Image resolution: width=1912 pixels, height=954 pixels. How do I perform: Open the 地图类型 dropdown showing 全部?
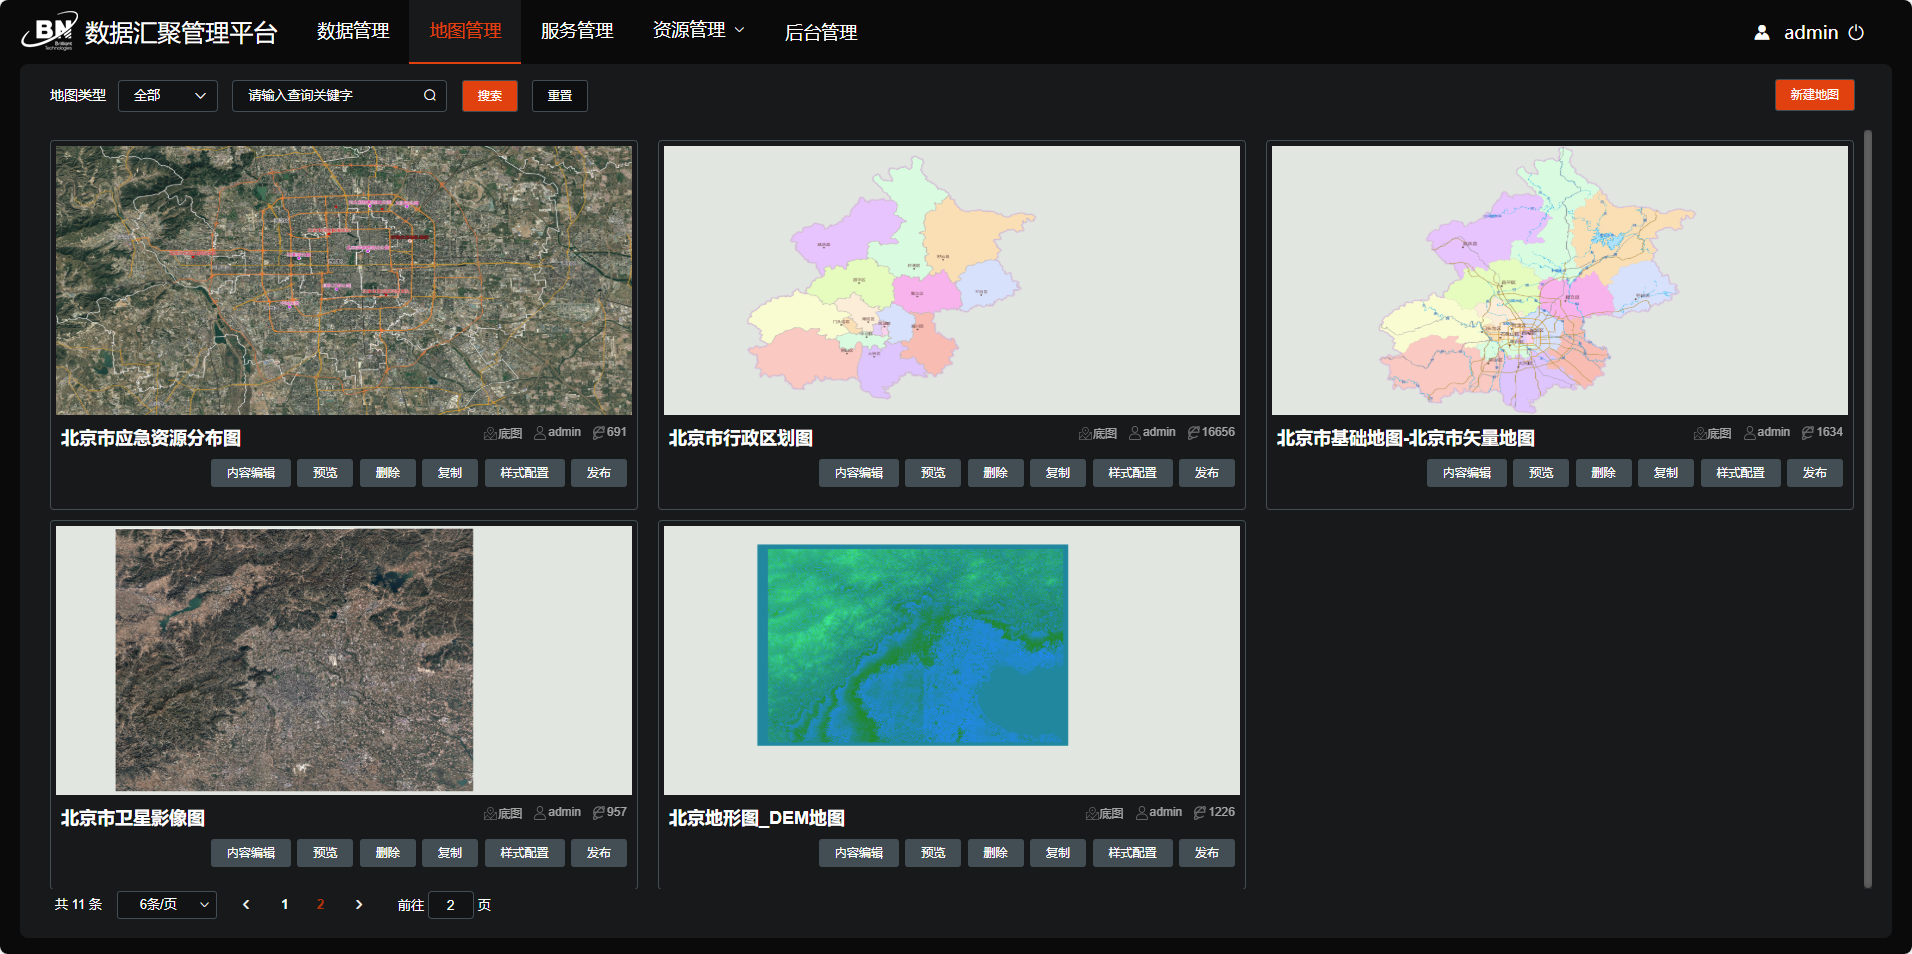168,96
